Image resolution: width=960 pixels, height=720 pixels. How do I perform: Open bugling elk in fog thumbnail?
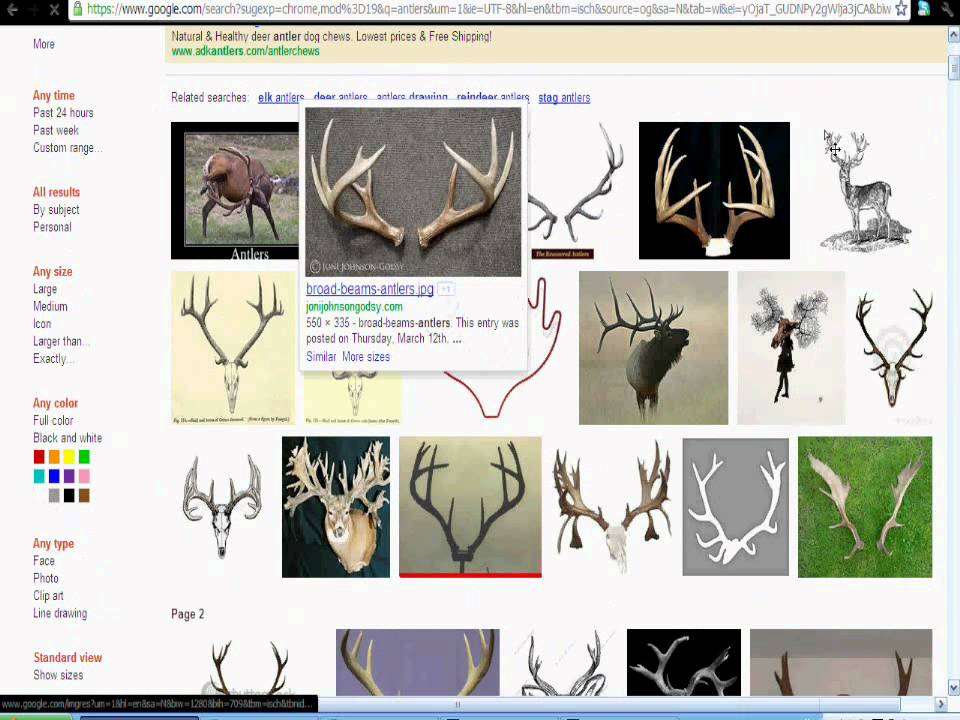click(x=653, y=348)
